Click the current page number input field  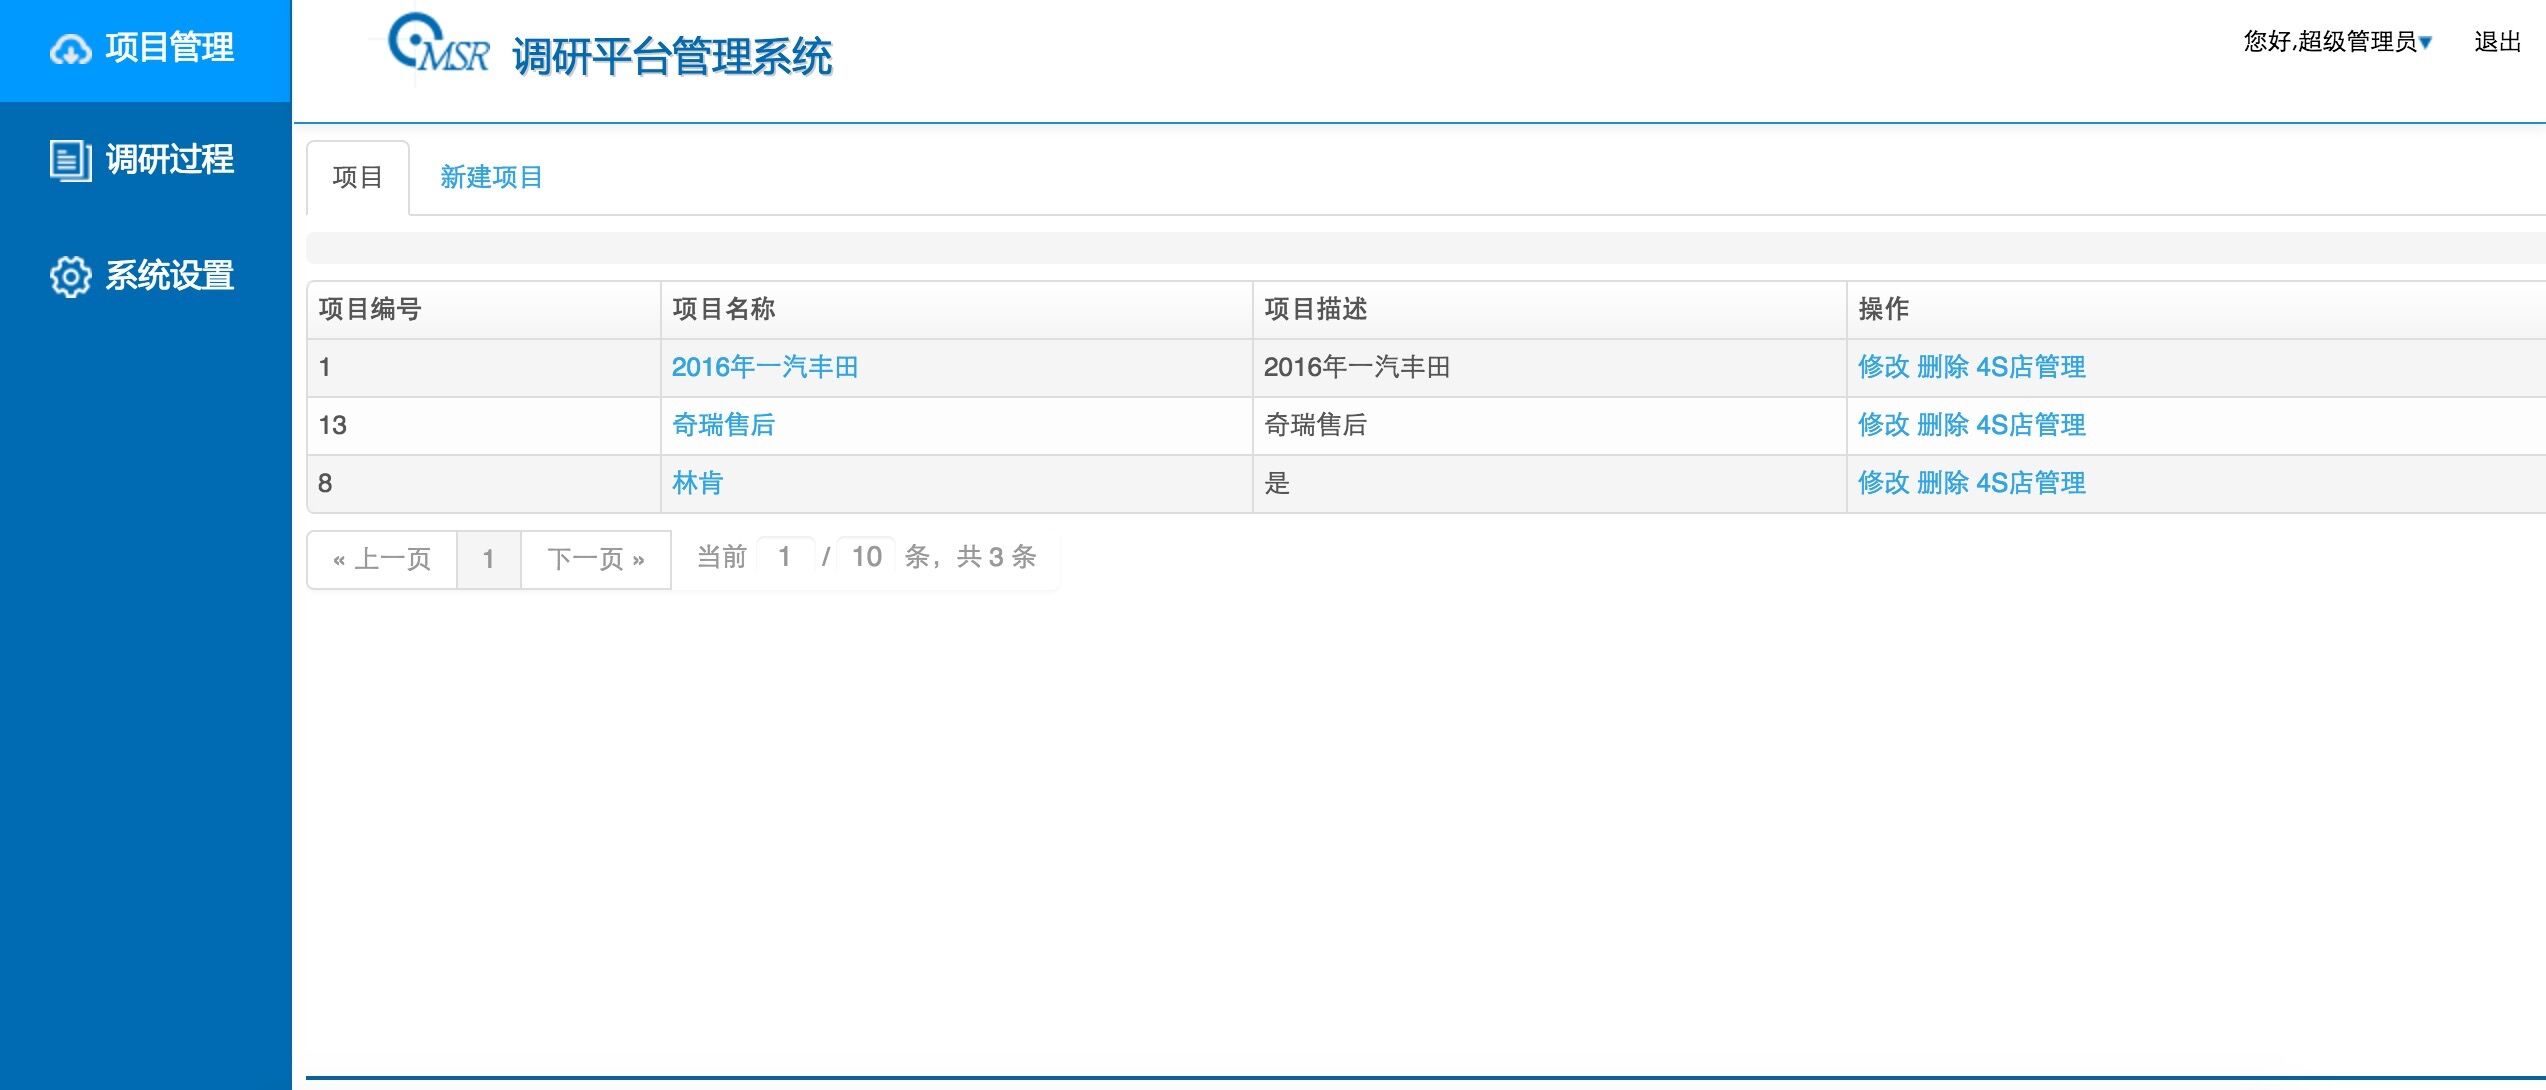(785, 557)
